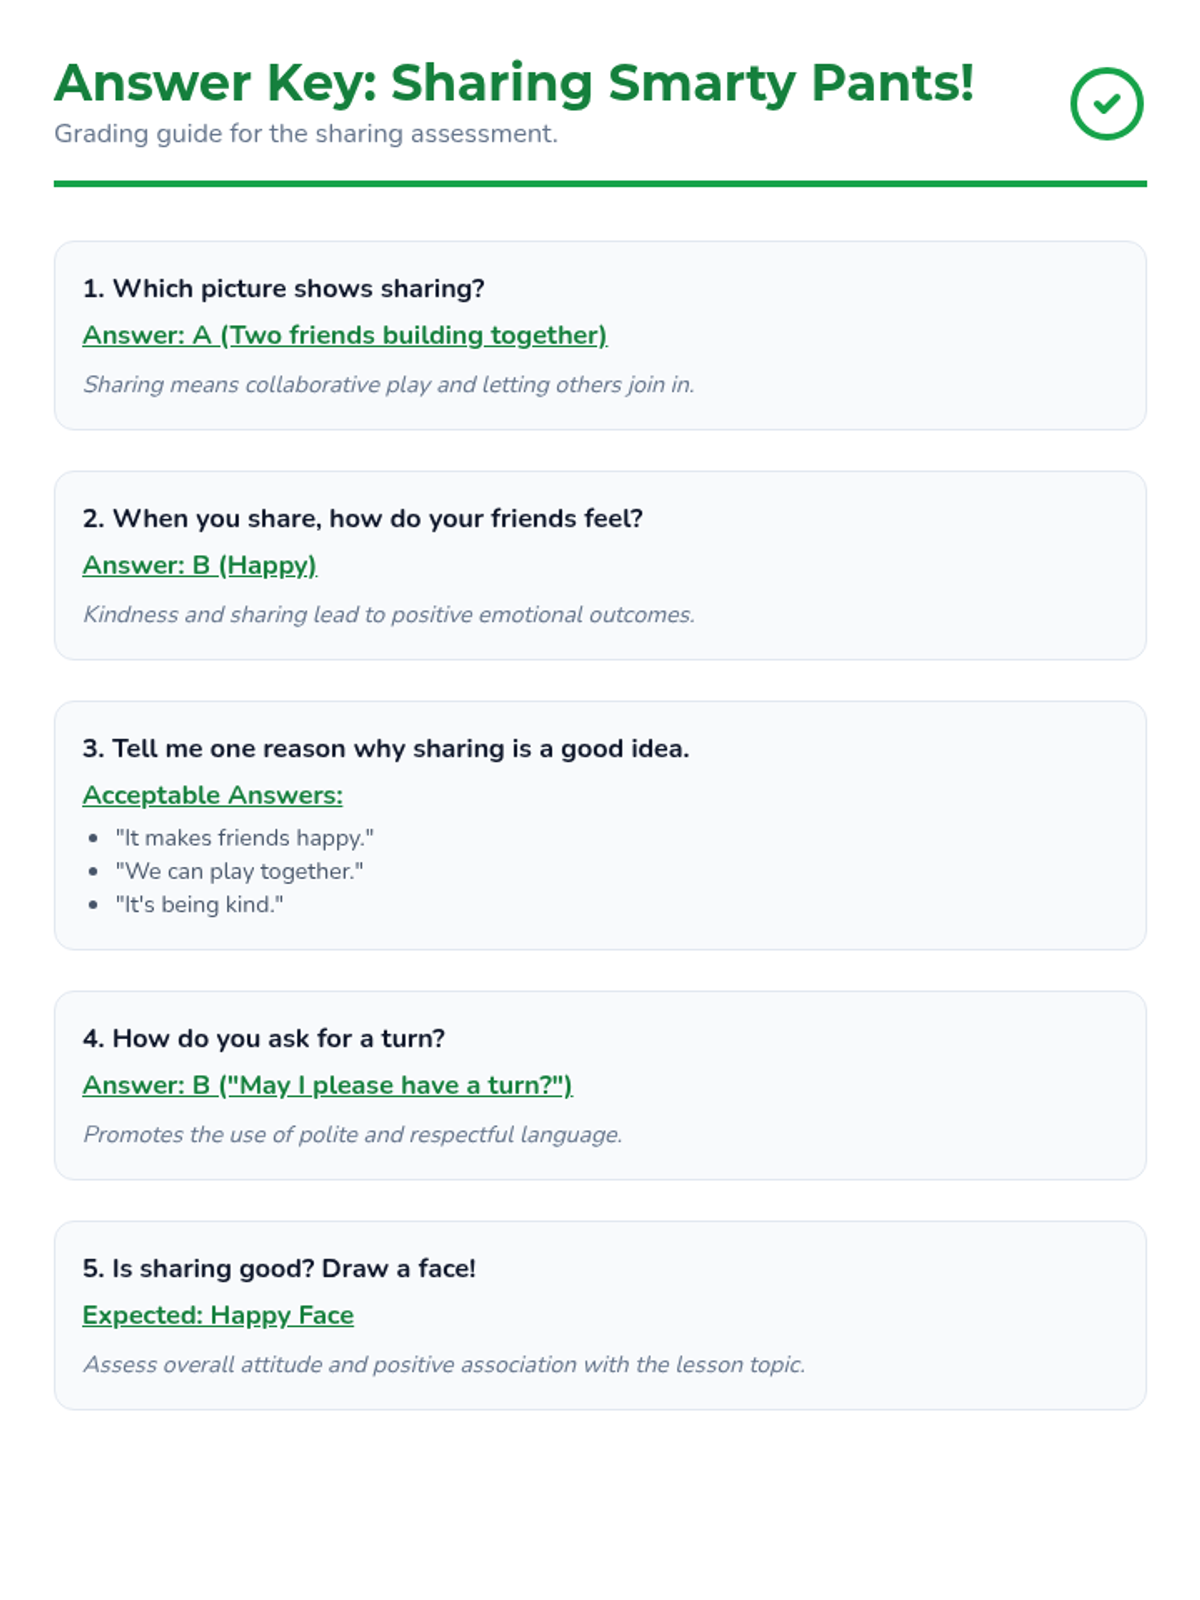Click the note on positive emotional outcomes
Image resolution: width=1200 pixels, height=1600 pixels.
pos(388,615)
